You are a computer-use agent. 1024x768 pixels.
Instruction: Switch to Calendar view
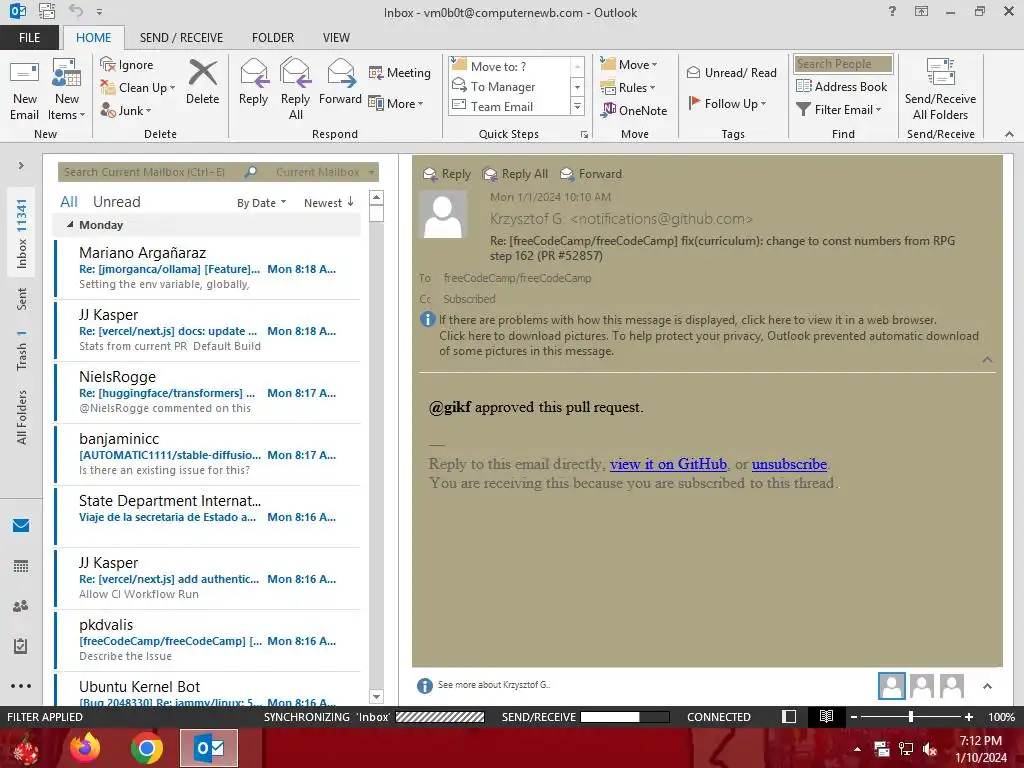coord(21,566)
